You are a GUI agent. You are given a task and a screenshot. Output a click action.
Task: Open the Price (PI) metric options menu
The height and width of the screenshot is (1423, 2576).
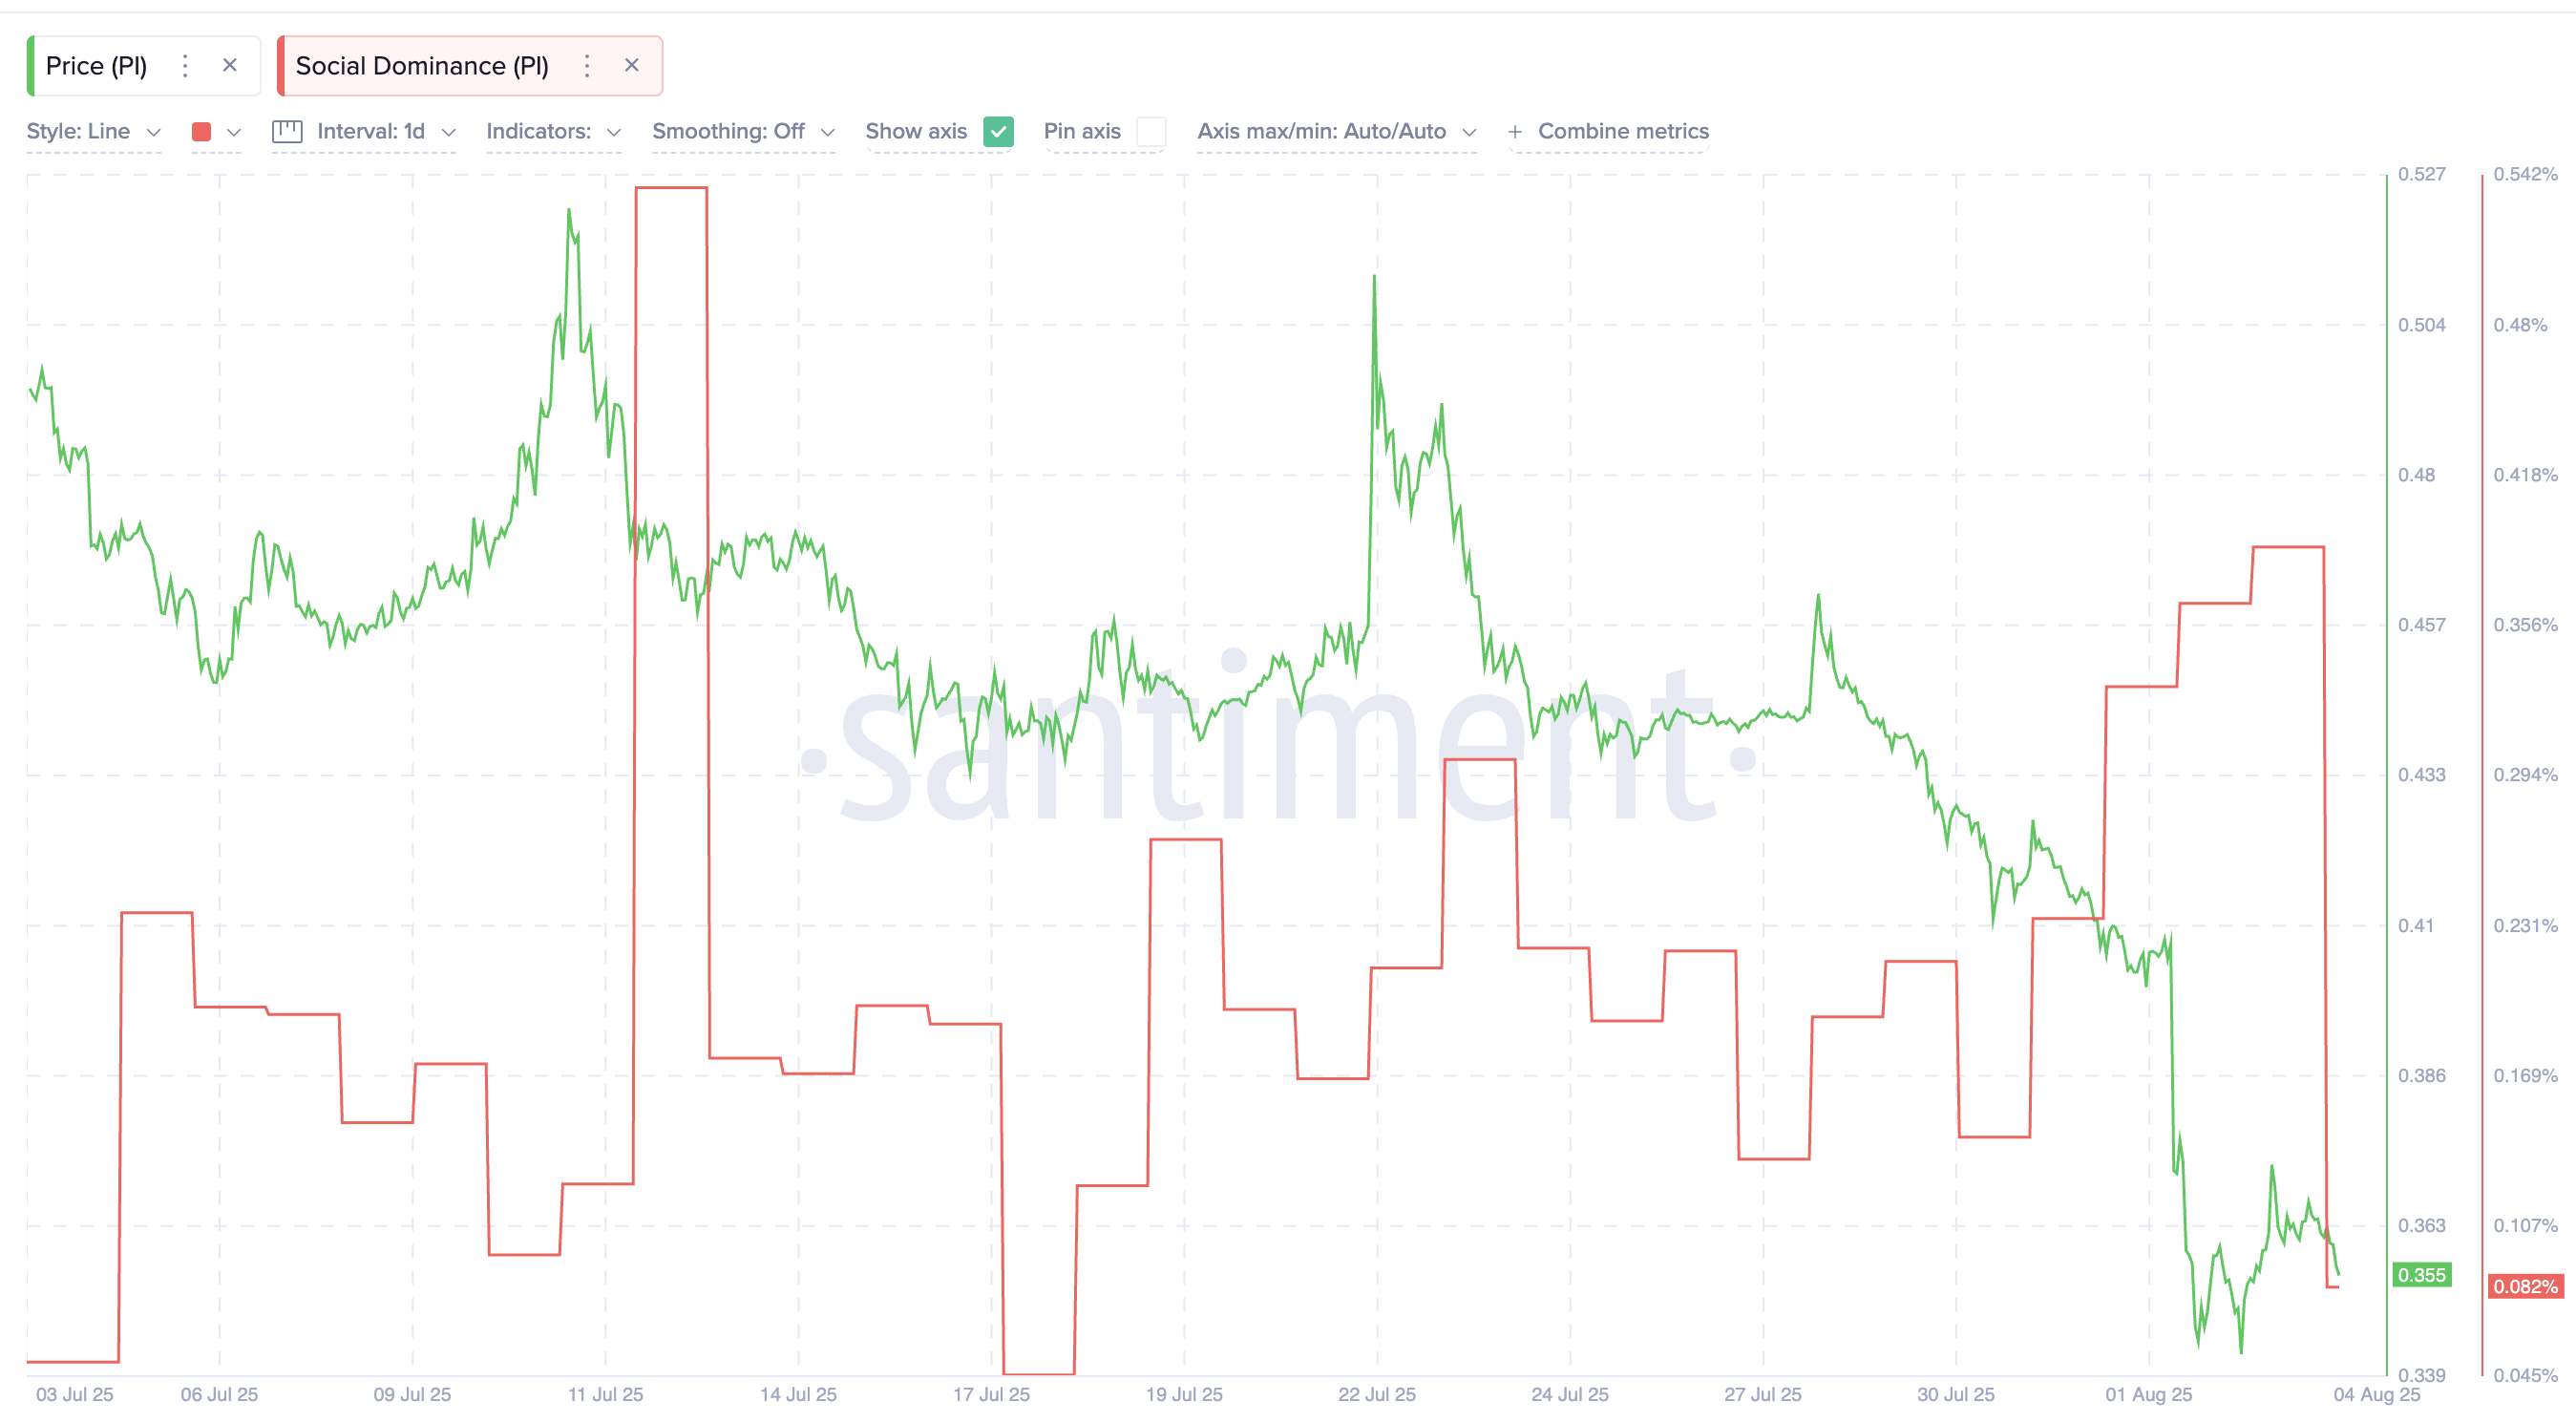pyautogui.click(x=185, y=65)
